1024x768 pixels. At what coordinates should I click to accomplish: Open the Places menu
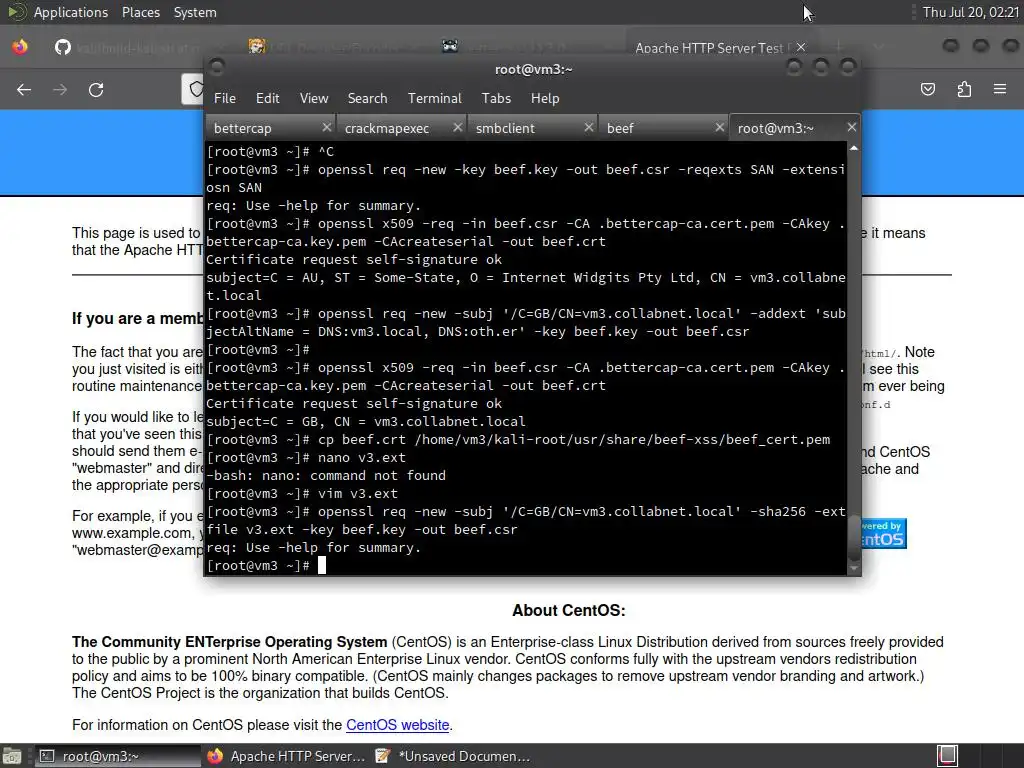(x=140, y=12)
